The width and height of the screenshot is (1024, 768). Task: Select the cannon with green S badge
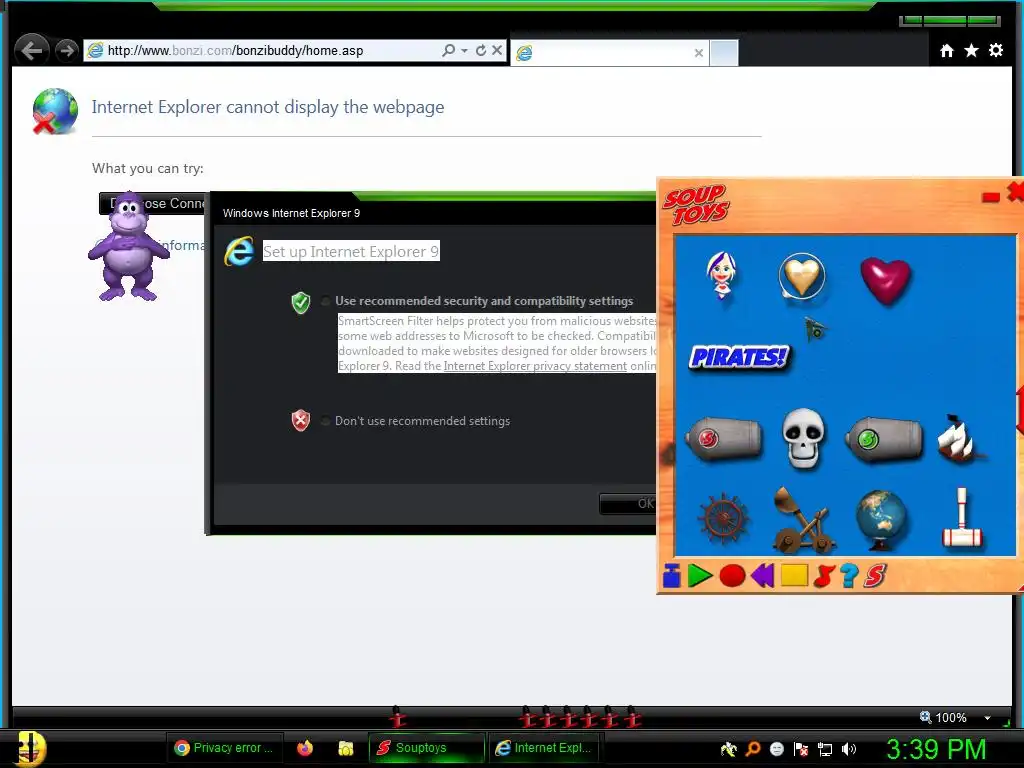pyautogui.click(x=884, y=438)
